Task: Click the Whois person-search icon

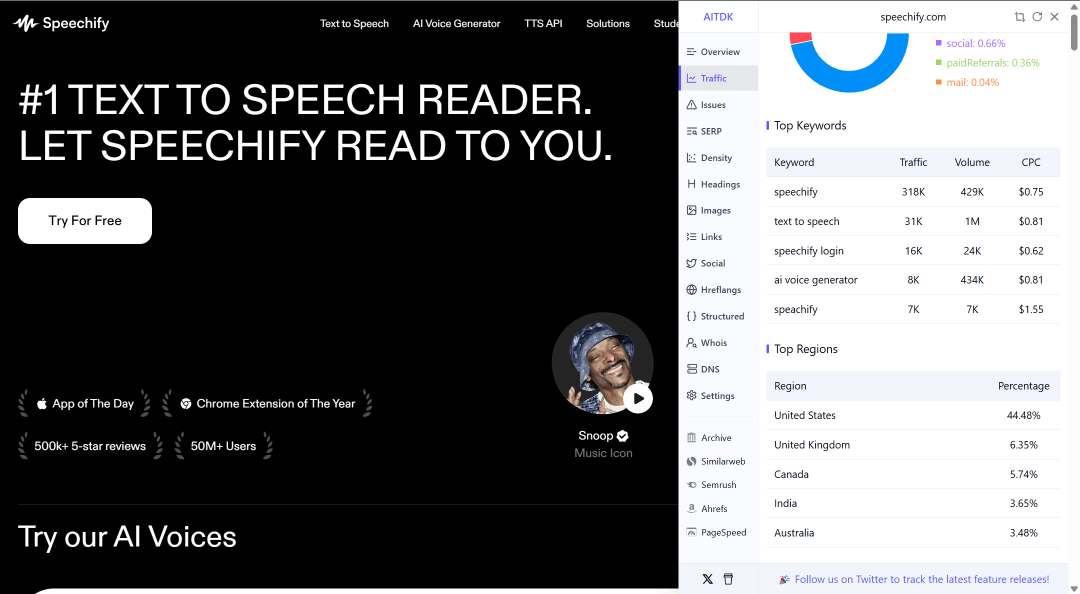Action: (692, 342)
